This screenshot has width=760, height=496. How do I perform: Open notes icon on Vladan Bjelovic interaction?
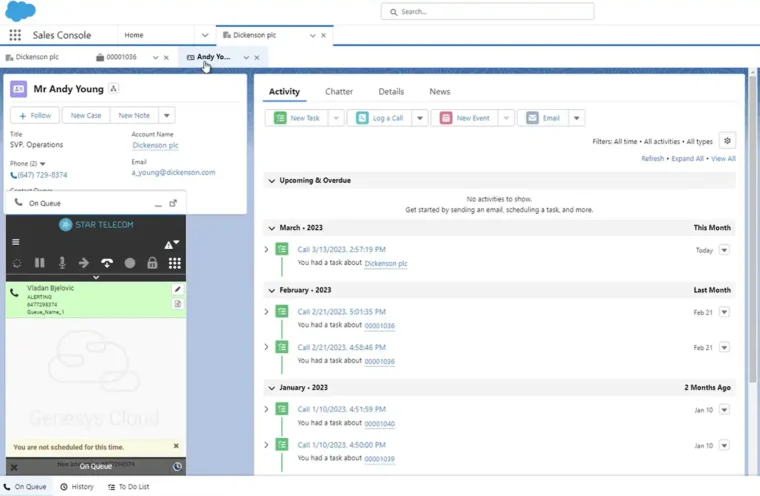pos(177,304)
